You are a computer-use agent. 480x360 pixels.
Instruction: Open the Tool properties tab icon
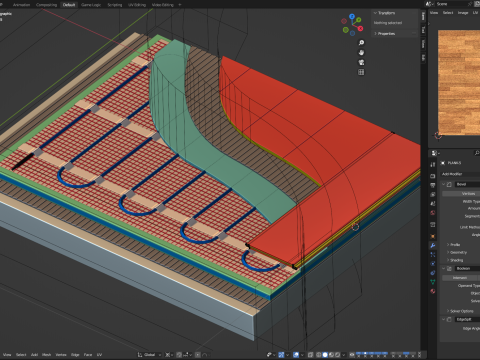[433, 164]
